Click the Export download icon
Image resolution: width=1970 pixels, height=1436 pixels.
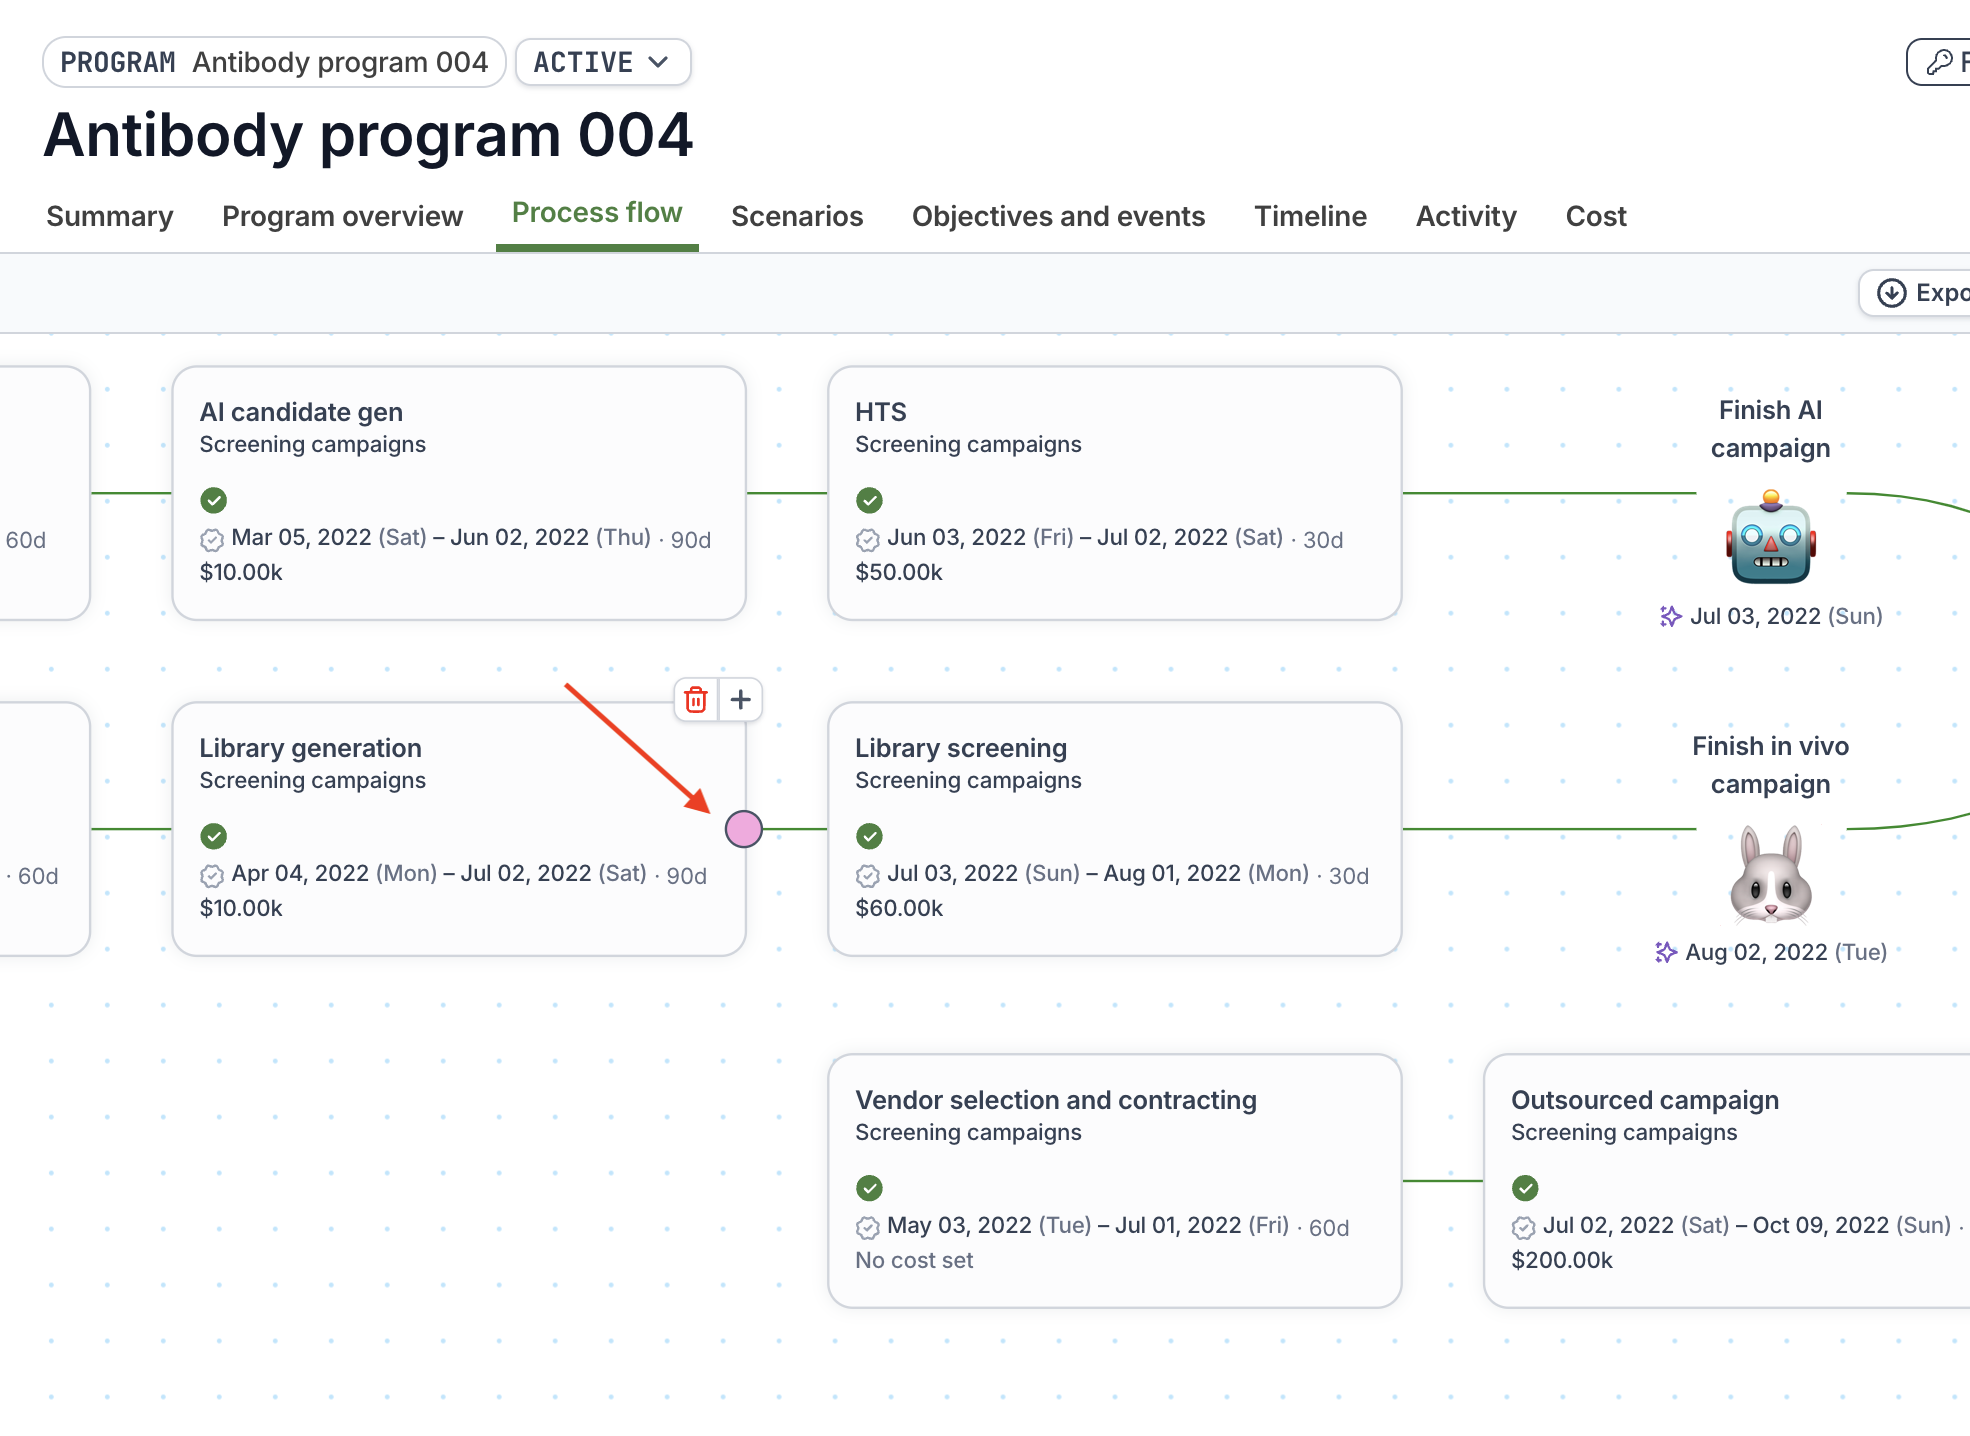pos(1891,293)
